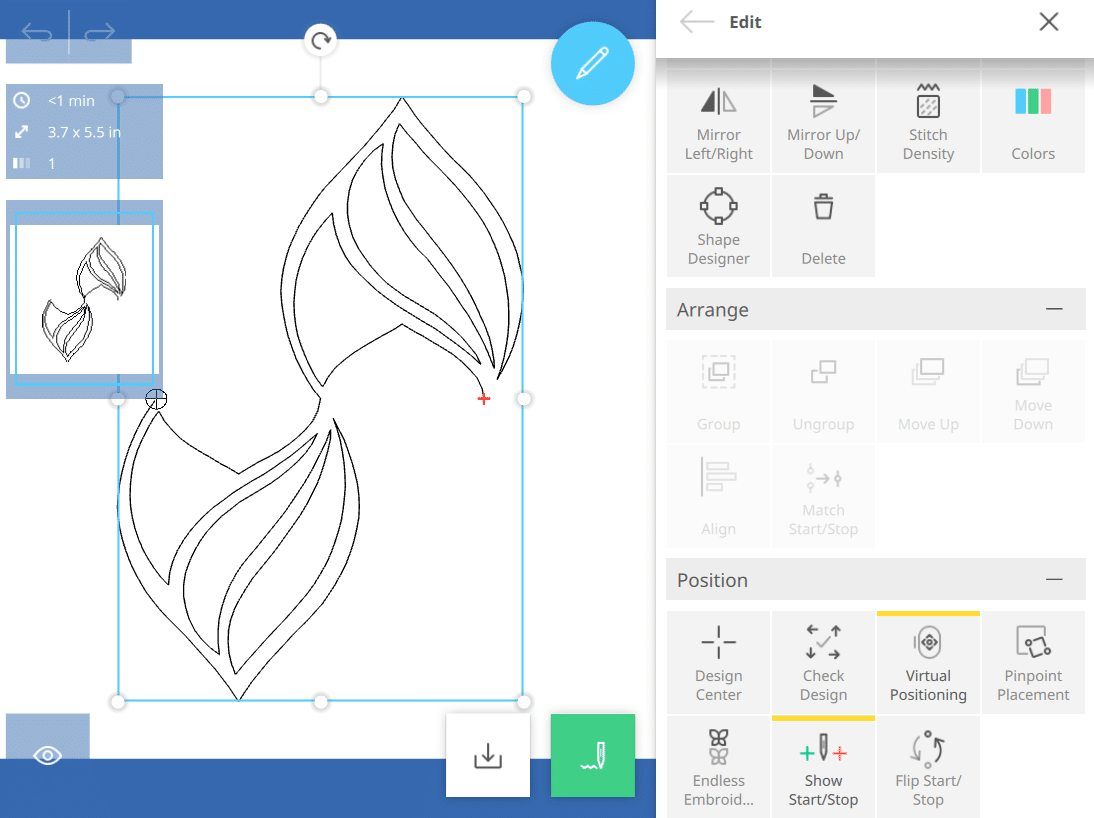Select Mirror Up/Down tool
1094x818 pixels.
[823, 121]
